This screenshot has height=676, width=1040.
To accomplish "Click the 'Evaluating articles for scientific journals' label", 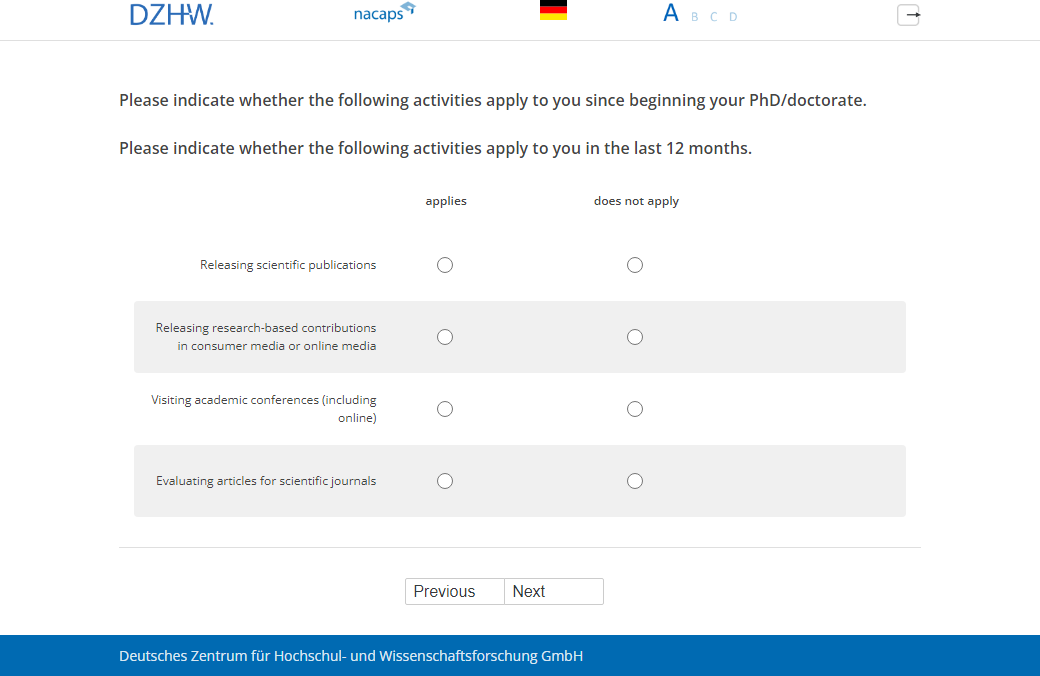I will 266,481.
